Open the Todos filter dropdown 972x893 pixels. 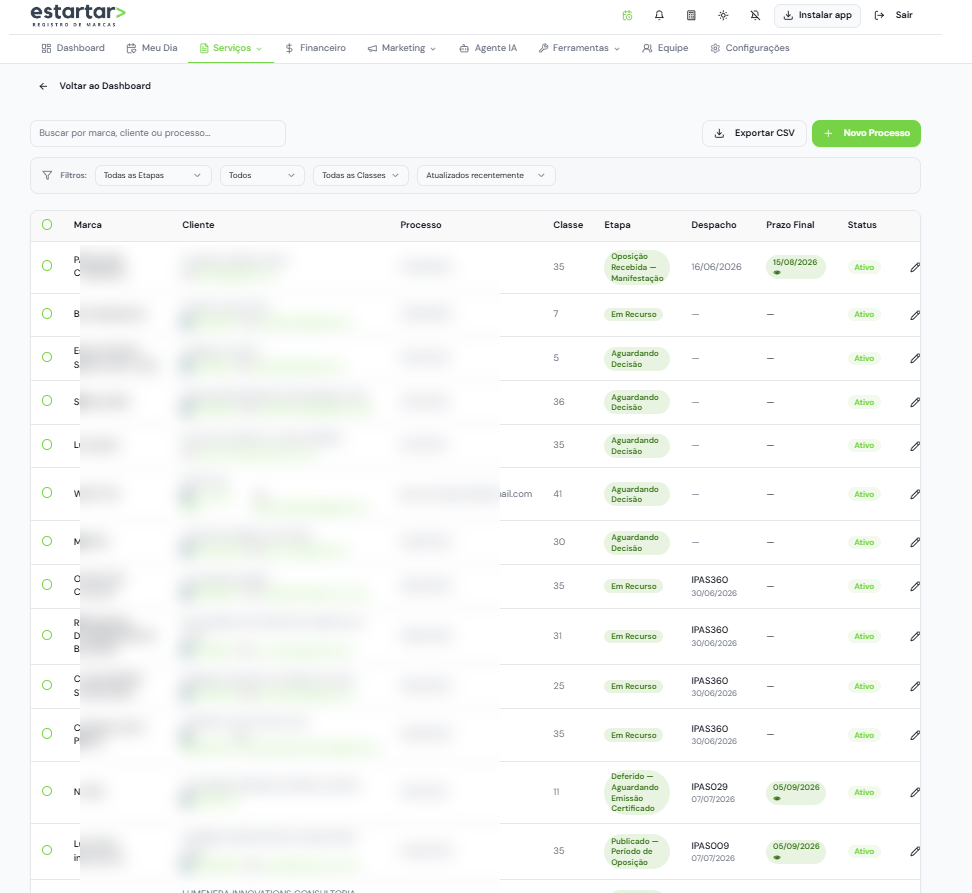262,175
